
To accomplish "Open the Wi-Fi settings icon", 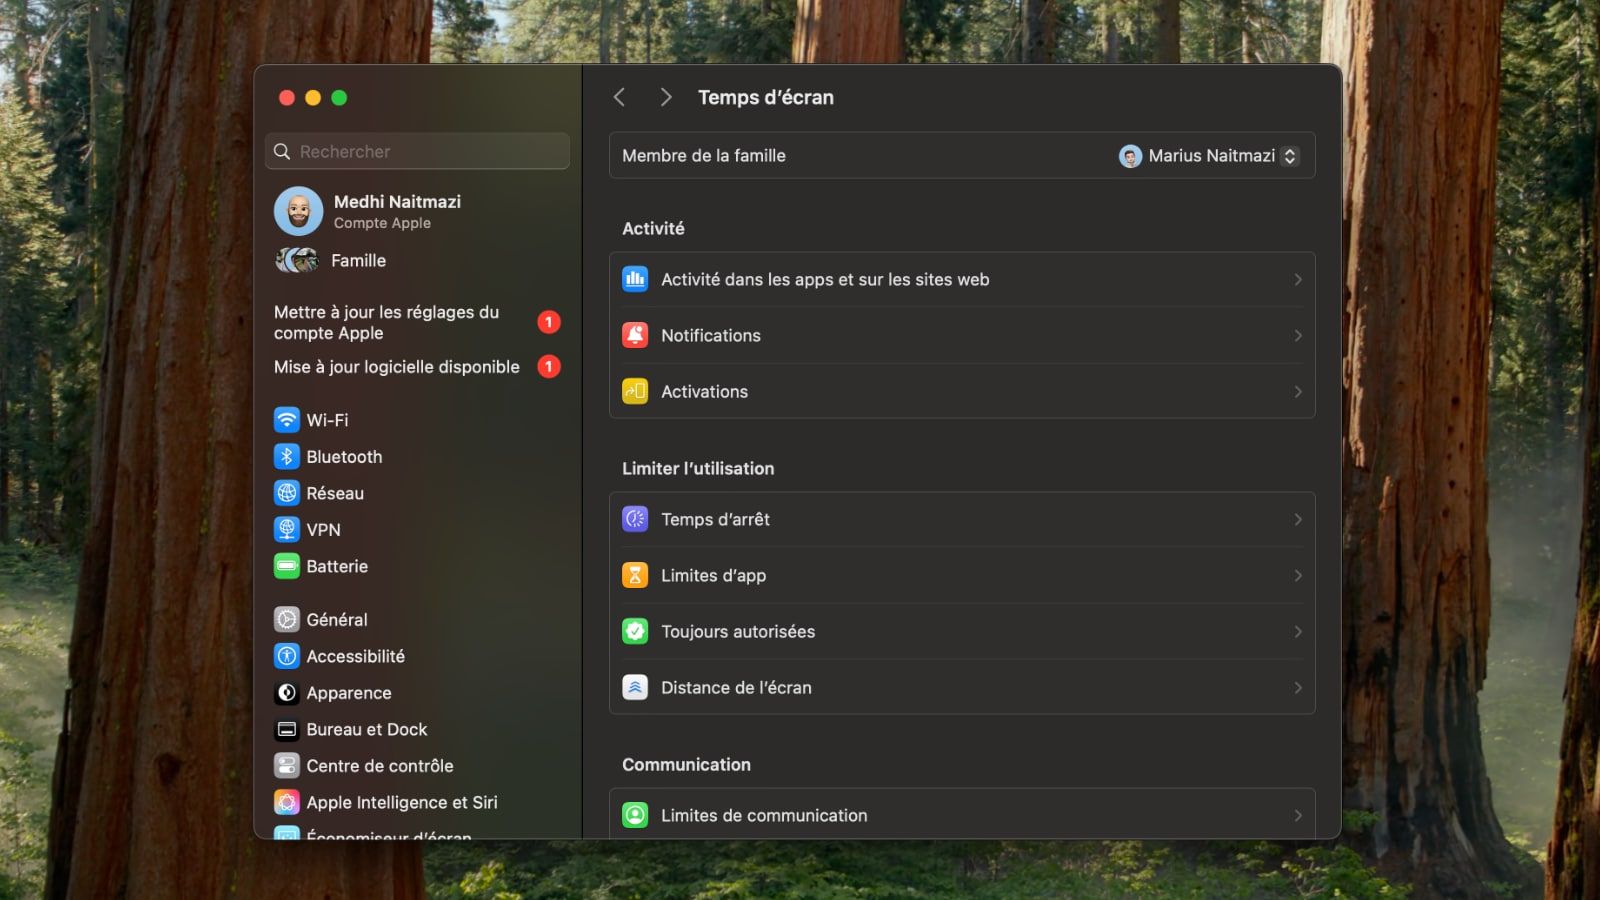I will [287, 420].
